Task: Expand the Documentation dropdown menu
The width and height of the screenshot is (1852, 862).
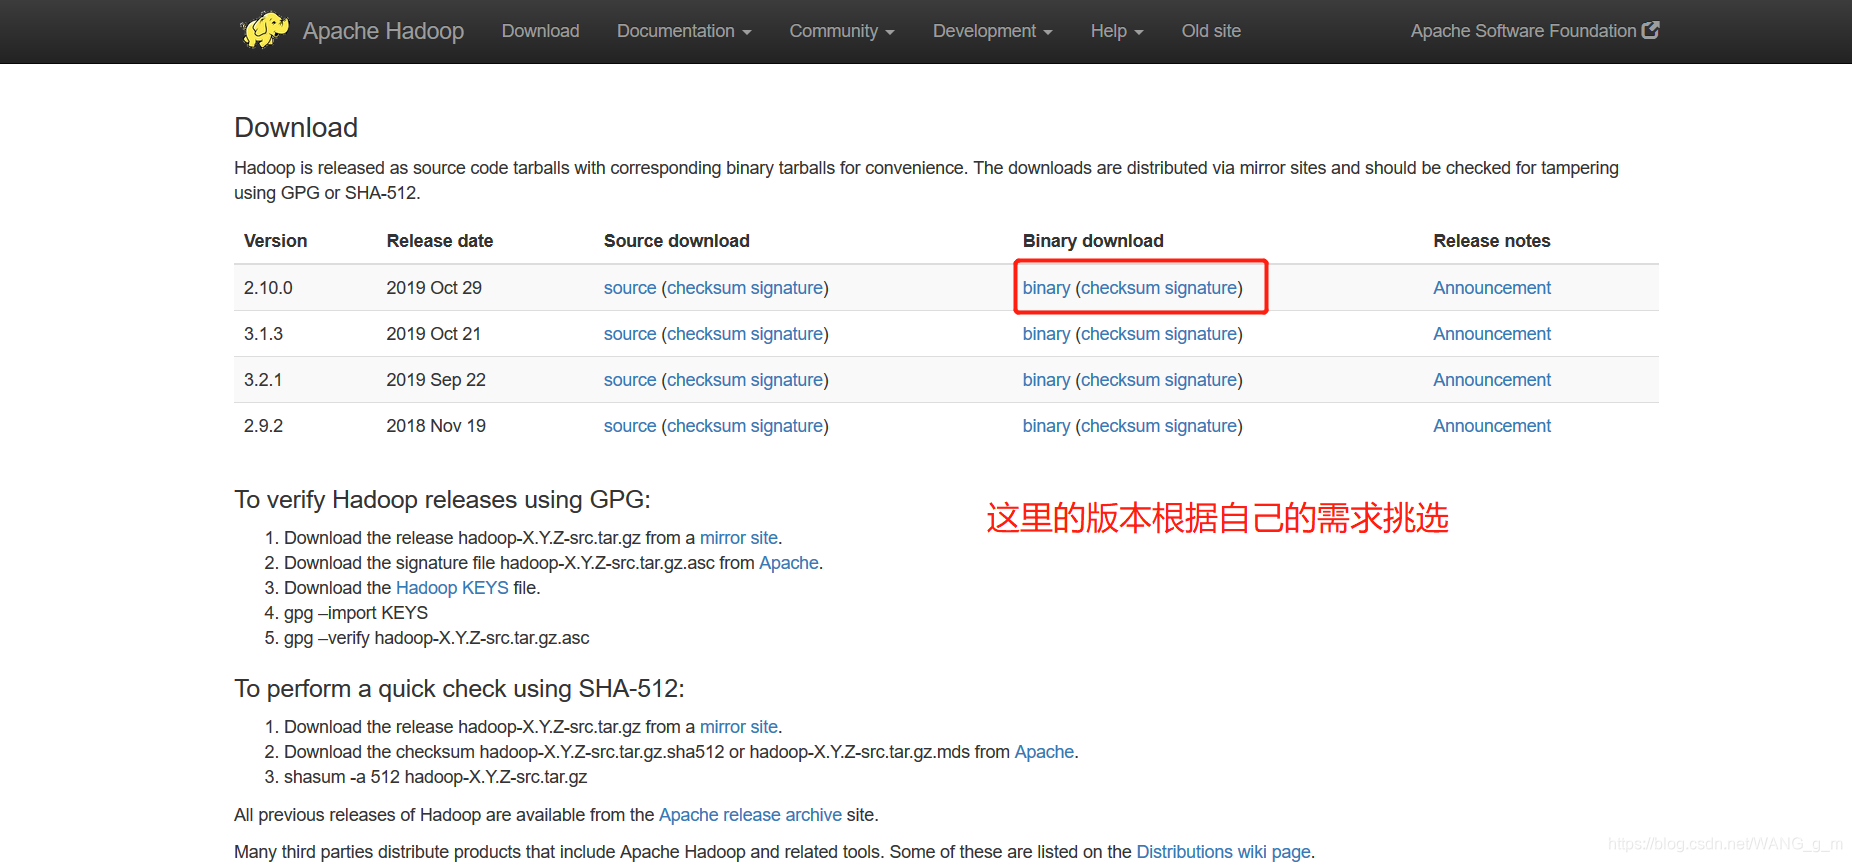Action: [684, 31]
